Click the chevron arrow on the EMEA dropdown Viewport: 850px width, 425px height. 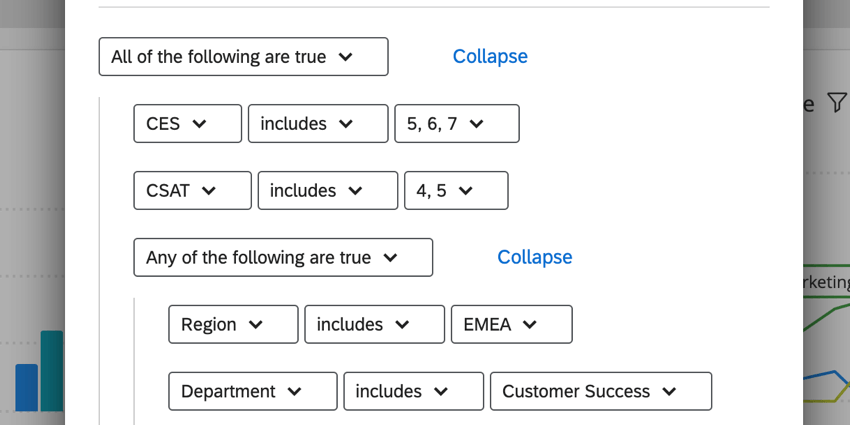coord(530,325)
